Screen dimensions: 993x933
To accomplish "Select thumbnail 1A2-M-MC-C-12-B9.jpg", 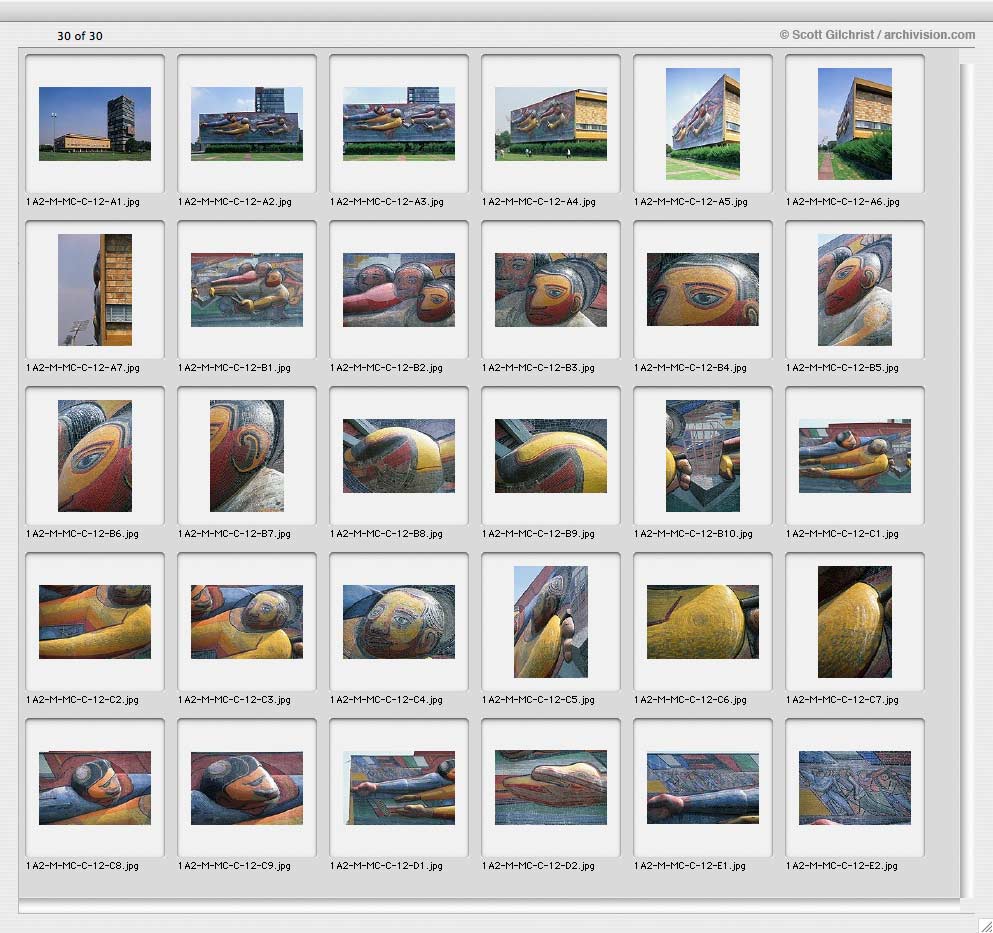I will (x=551, y=455).
